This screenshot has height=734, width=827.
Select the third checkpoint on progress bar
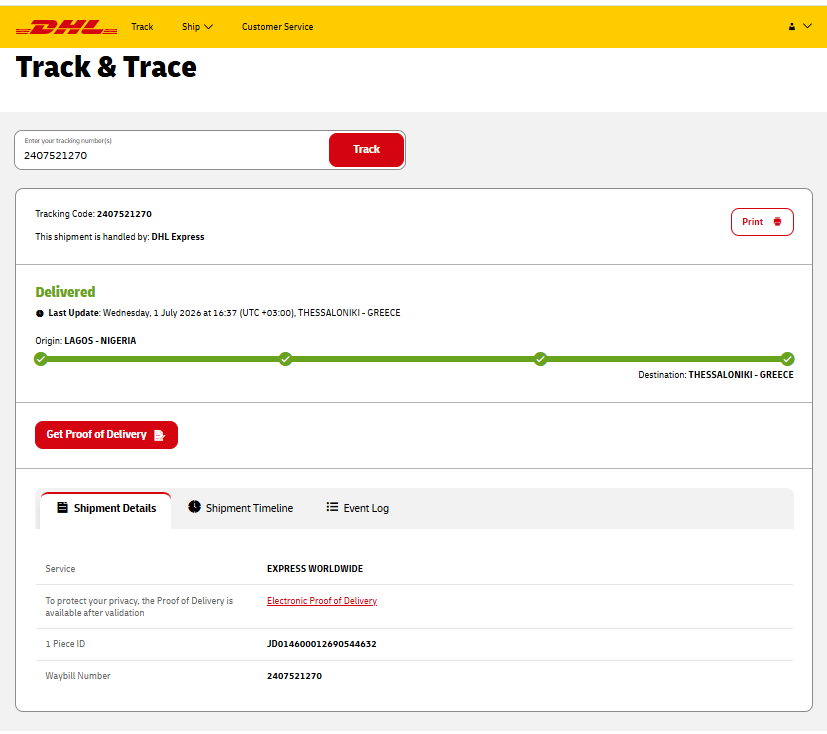point(540,359)
